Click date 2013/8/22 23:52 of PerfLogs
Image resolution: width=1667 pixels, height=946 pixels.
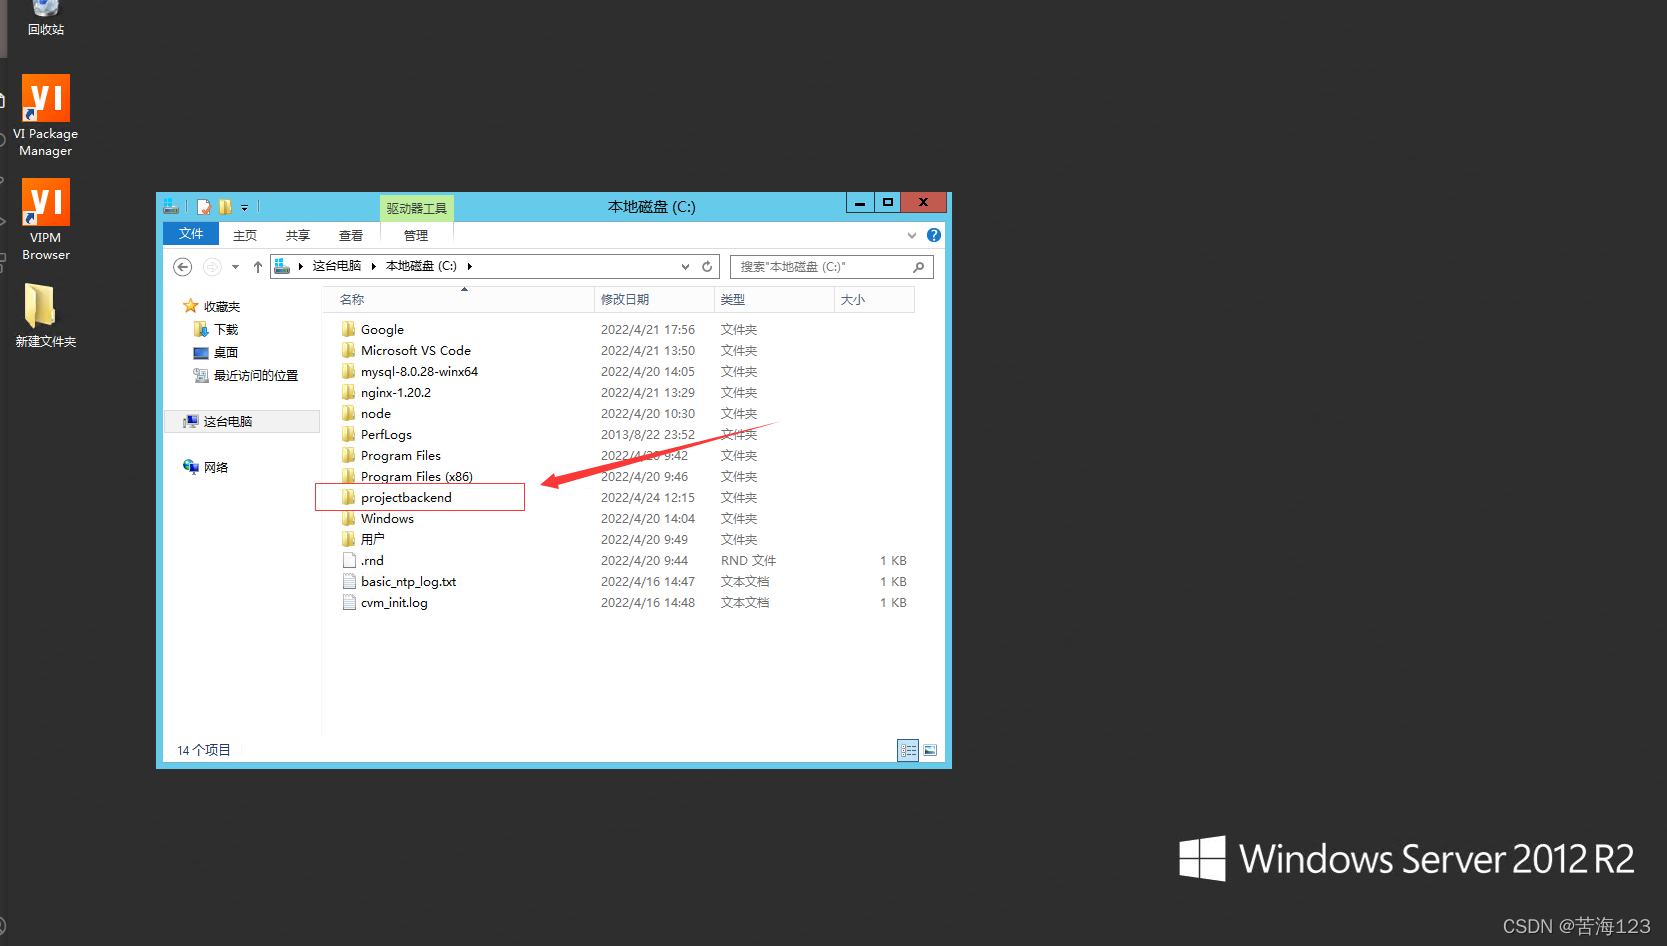coord(647,434)
